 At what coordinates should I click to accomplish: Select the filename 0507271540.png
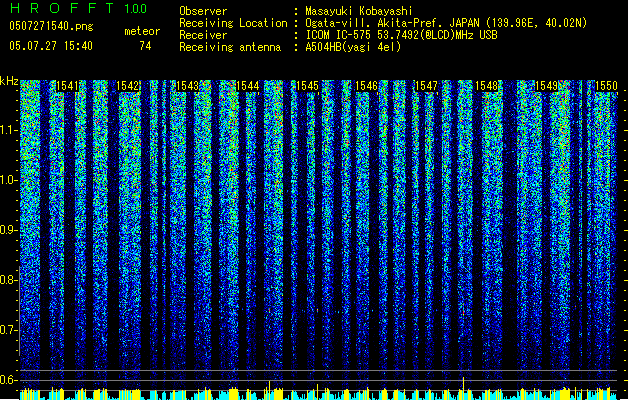(x=51, y=26)
